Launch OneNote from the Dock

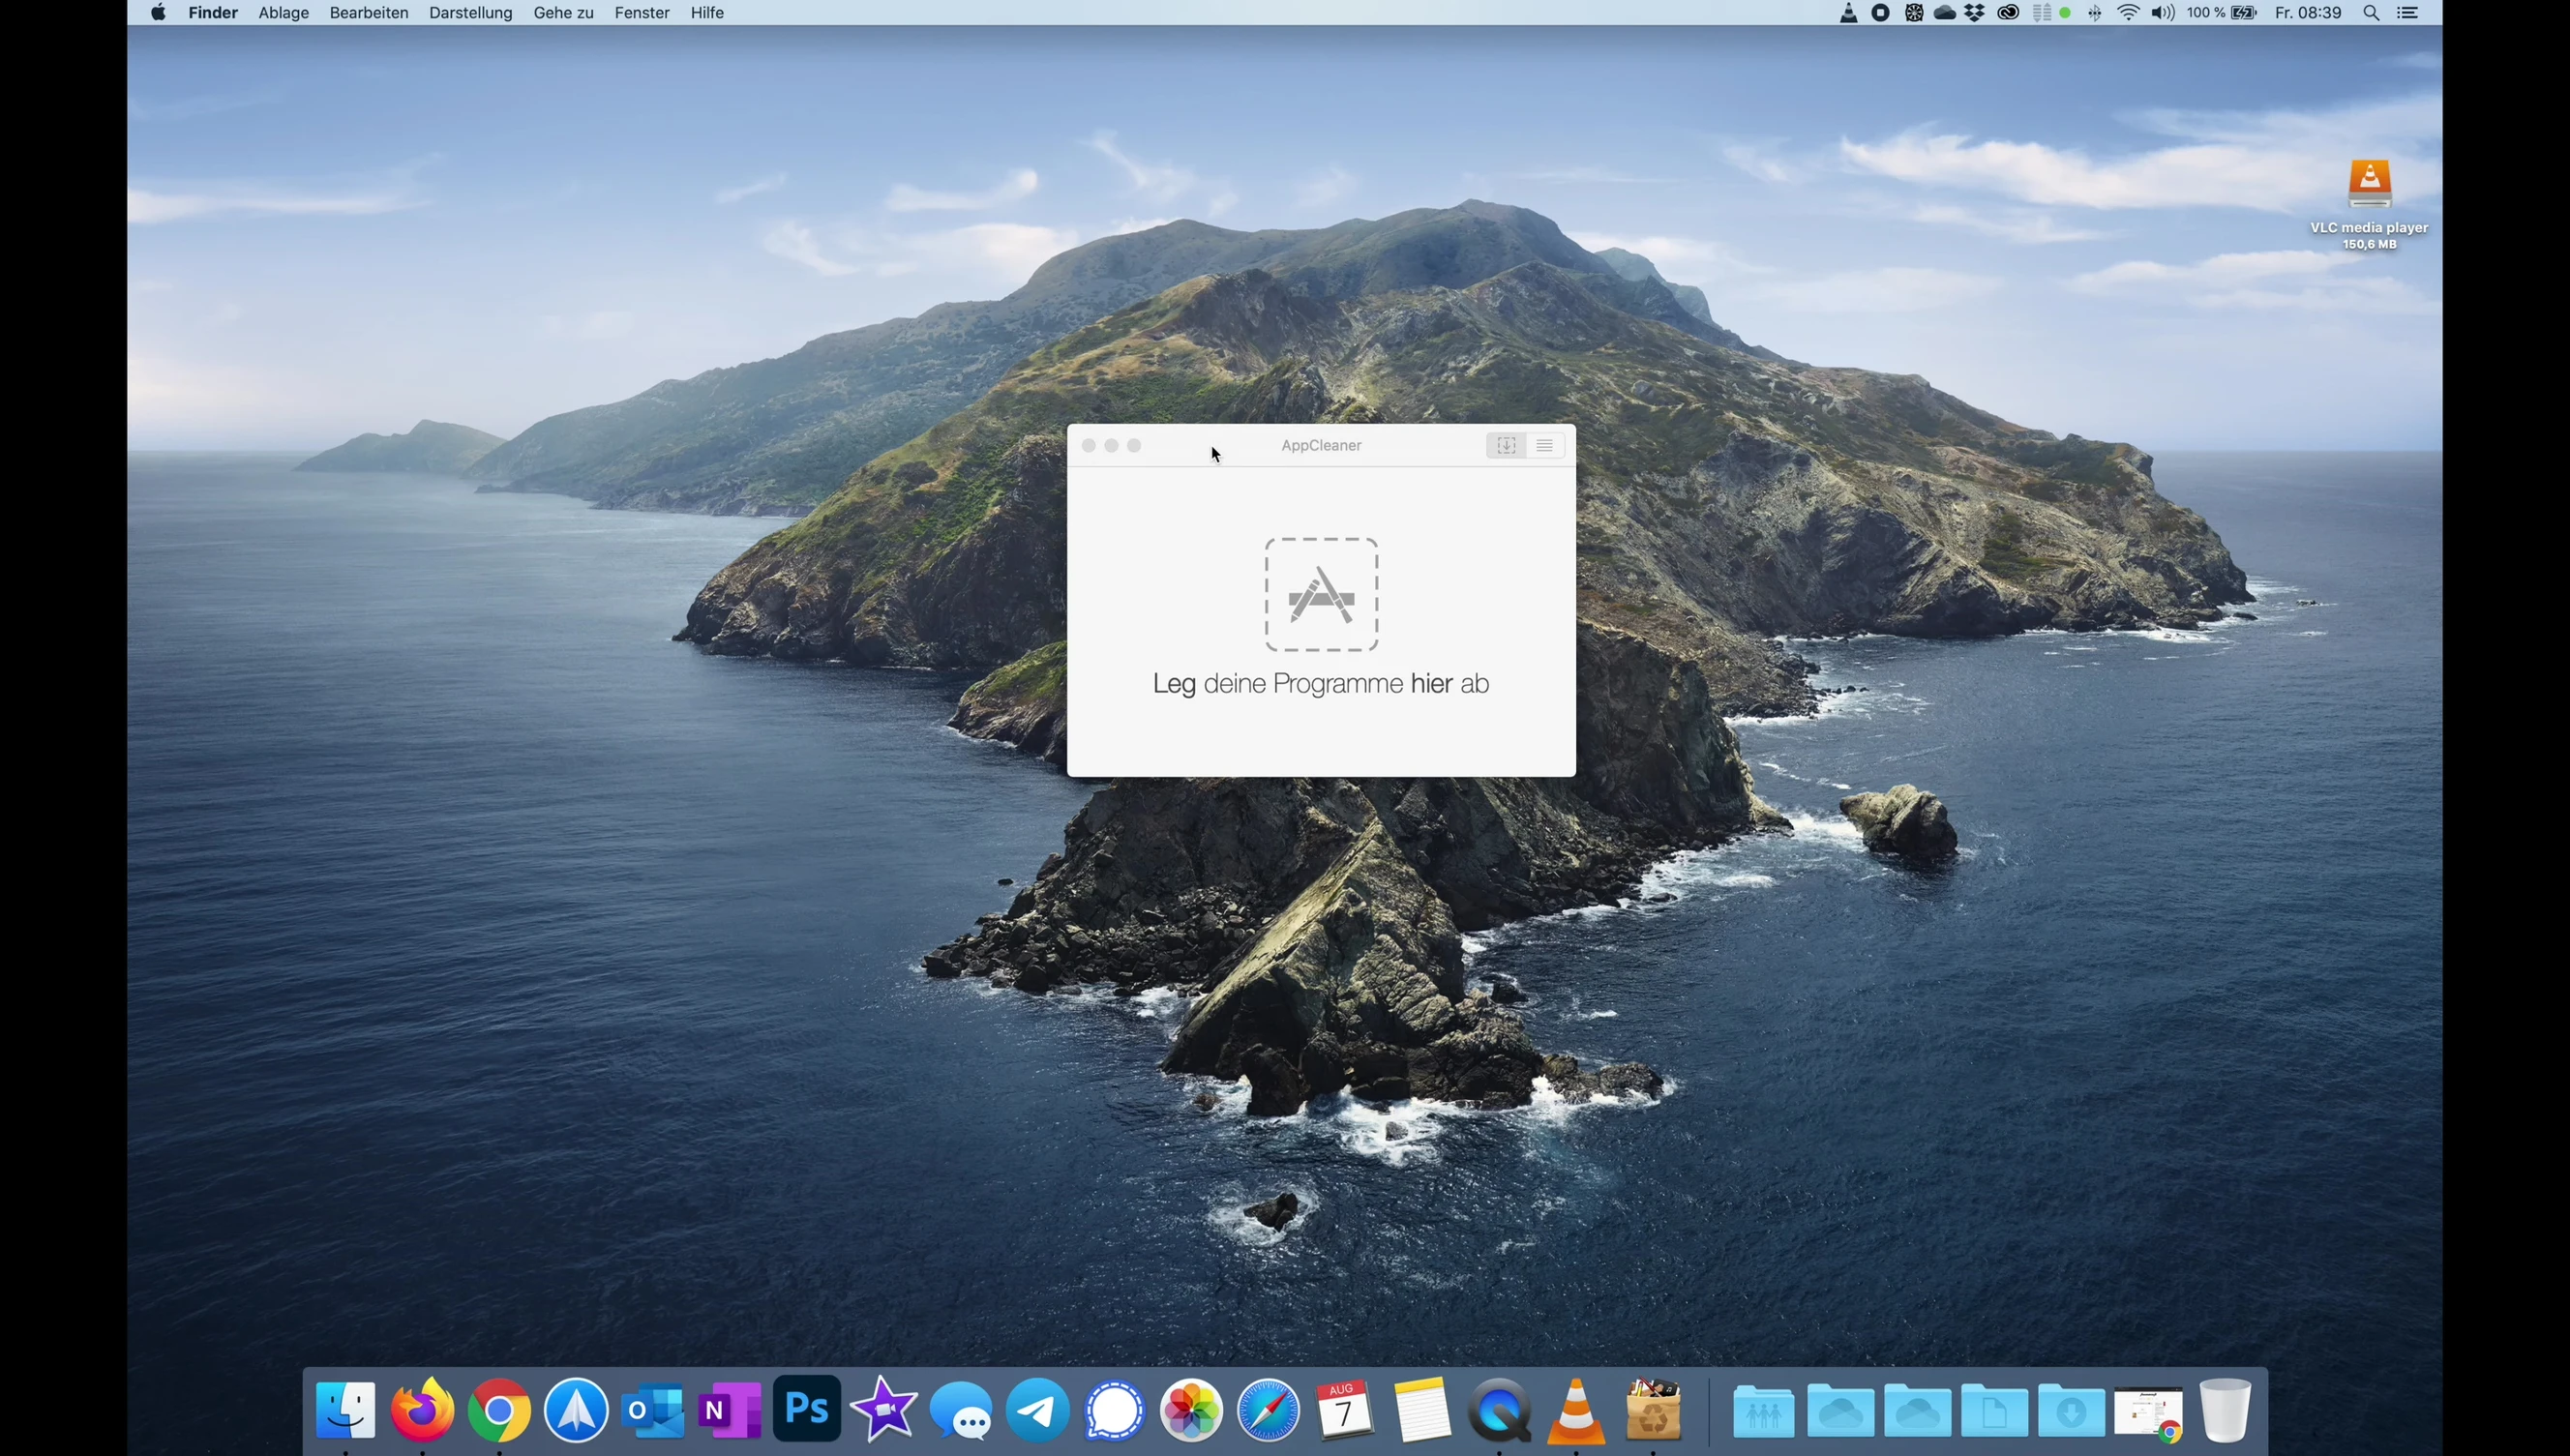(730, 1410)
